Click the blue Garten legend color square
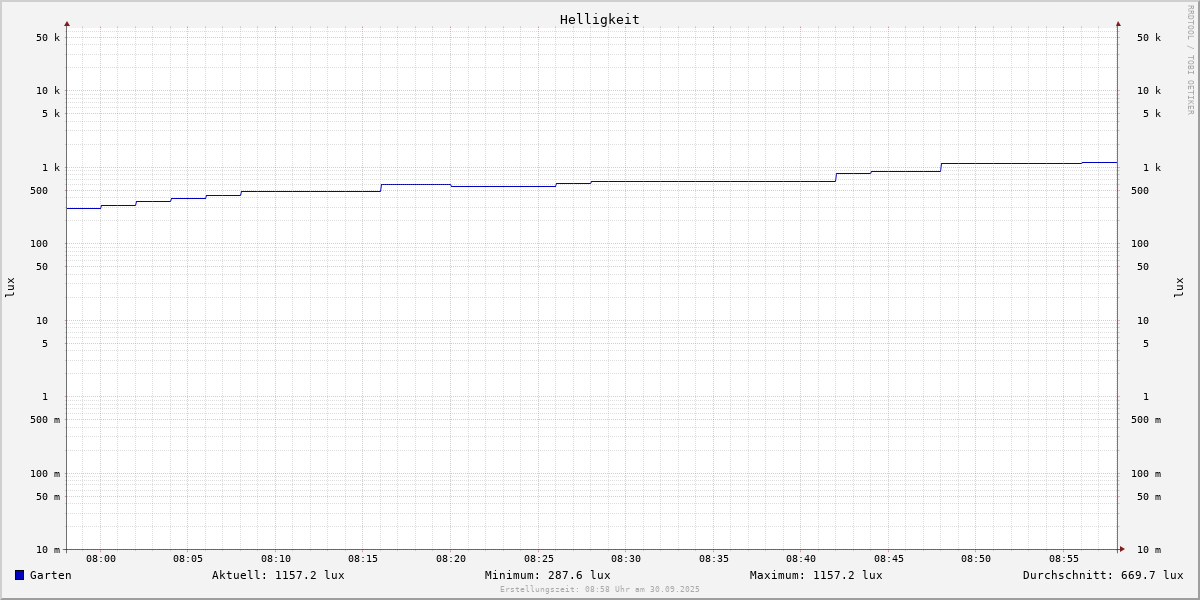1200x600 pixels. click(x=19, y=575)
